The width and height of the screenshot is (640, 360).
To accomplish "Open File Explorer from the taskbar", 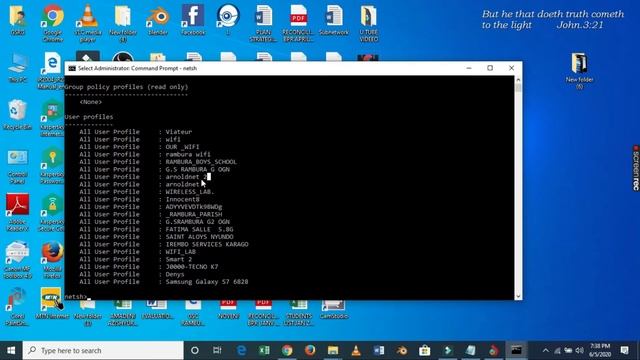I will [x=333, y=350].
